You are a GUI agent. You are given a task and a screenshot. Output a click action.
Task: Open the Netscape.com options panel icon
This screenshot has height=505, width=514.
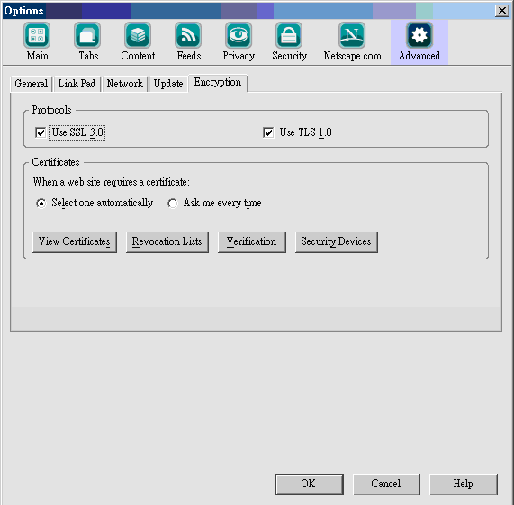(x=352, y=35)
